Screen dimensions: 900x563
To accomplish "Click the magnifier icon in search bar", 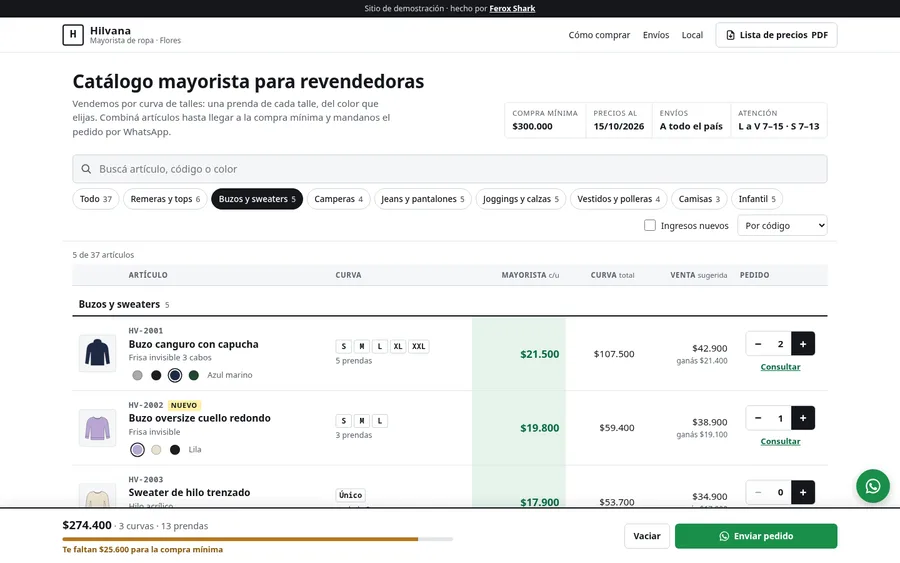I will [86, 169].
